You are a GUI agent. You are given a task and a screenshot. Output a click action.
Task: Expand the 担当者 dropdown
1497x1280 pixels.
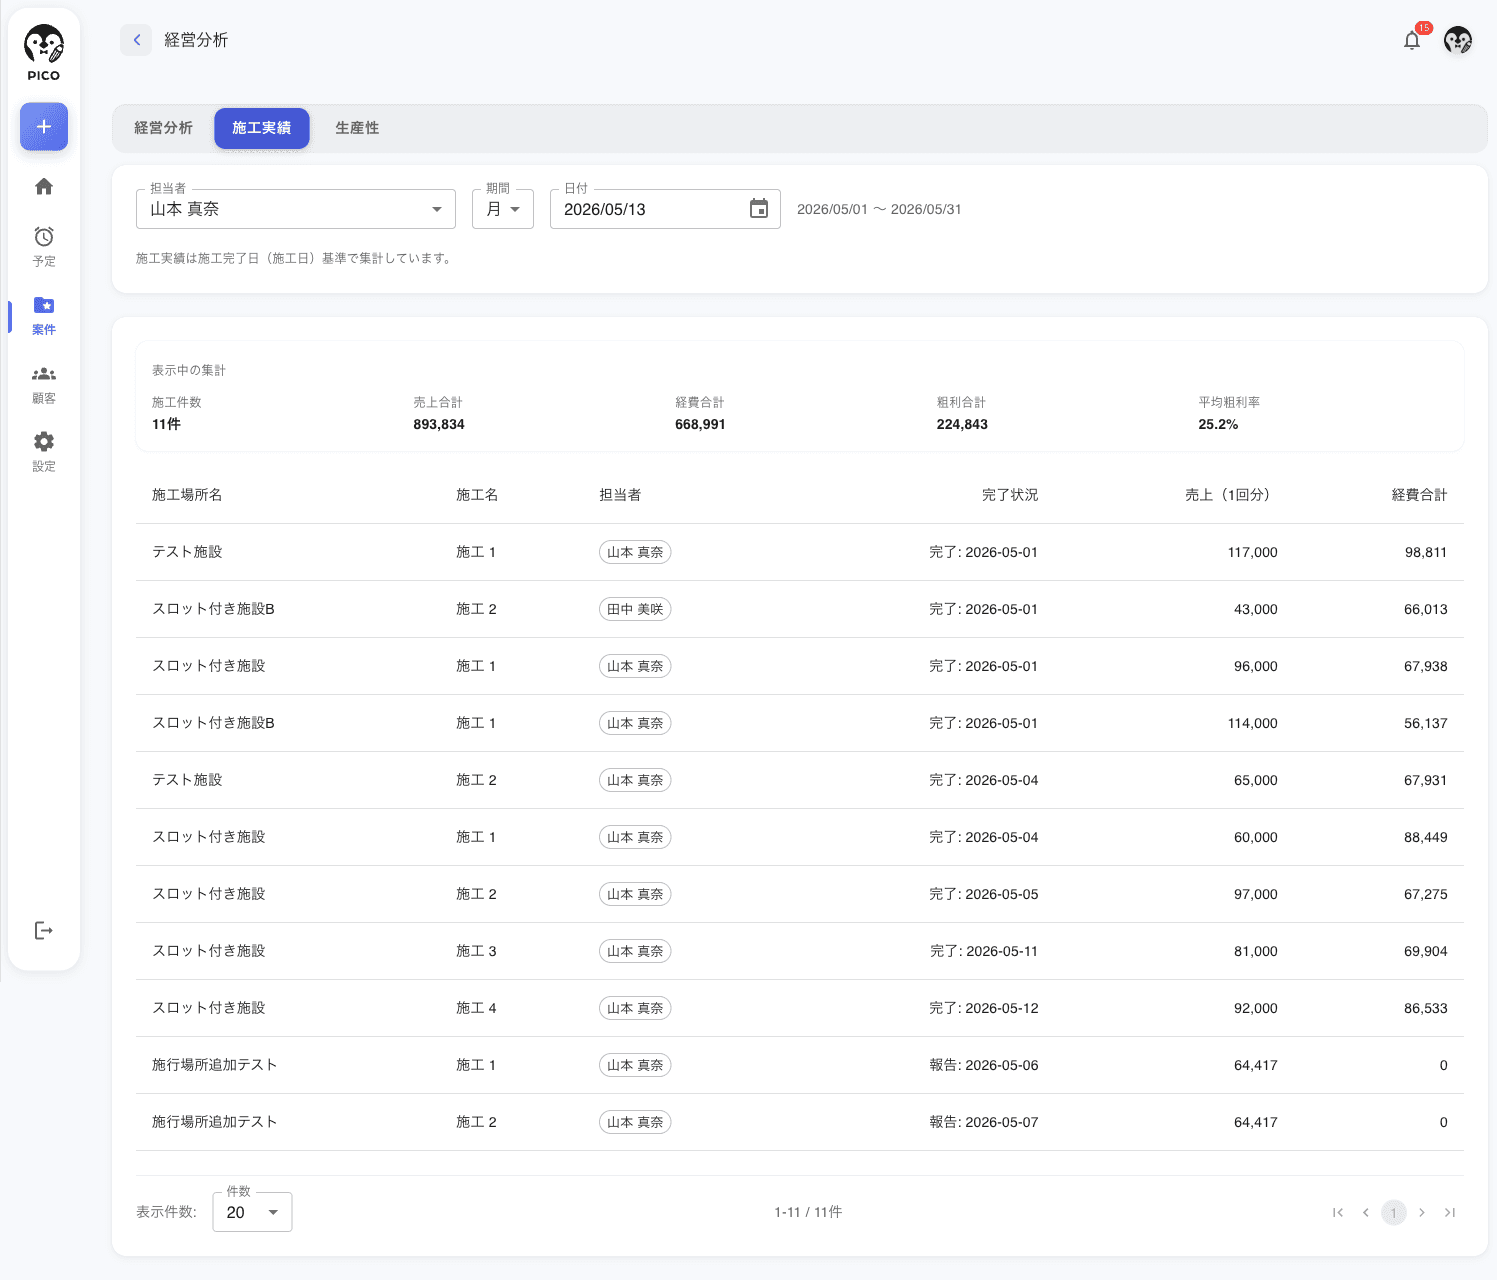click(296, 209)
